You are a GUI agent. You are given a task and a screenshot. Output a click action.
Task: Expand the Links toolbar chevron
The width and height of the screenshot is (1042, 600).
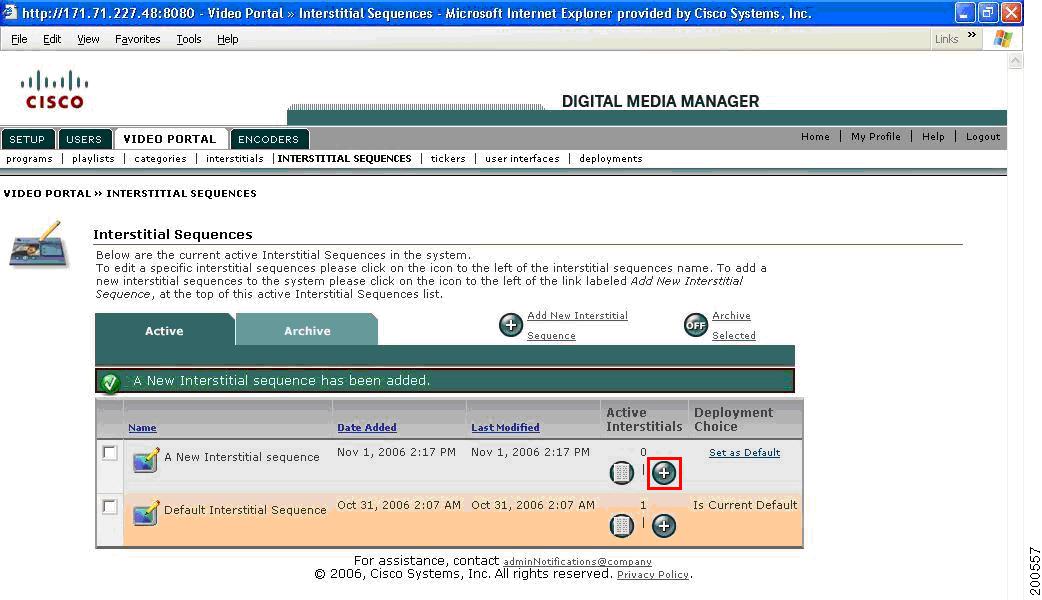[972, 35]
